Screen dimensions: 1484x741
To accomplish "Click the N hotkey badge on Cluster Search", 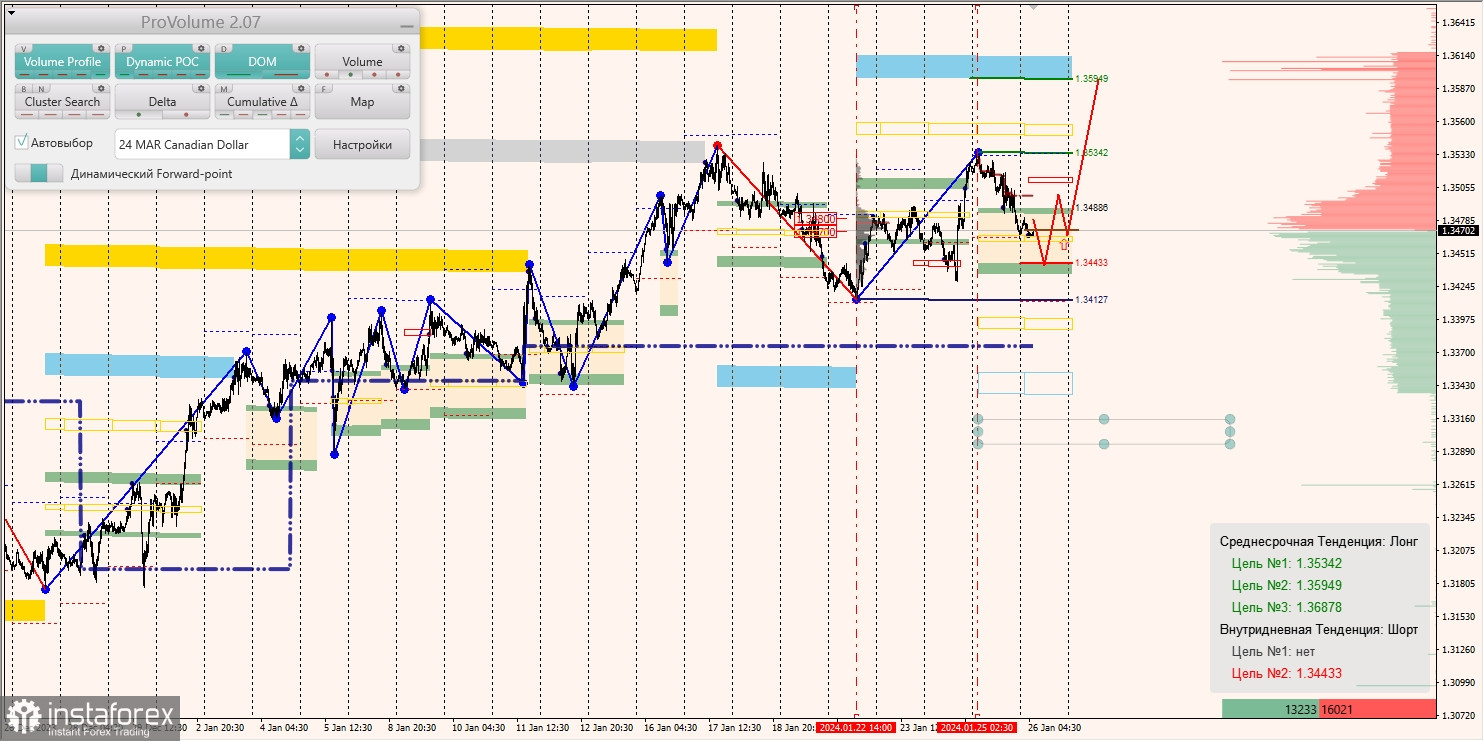I will (x=41, y=89).
